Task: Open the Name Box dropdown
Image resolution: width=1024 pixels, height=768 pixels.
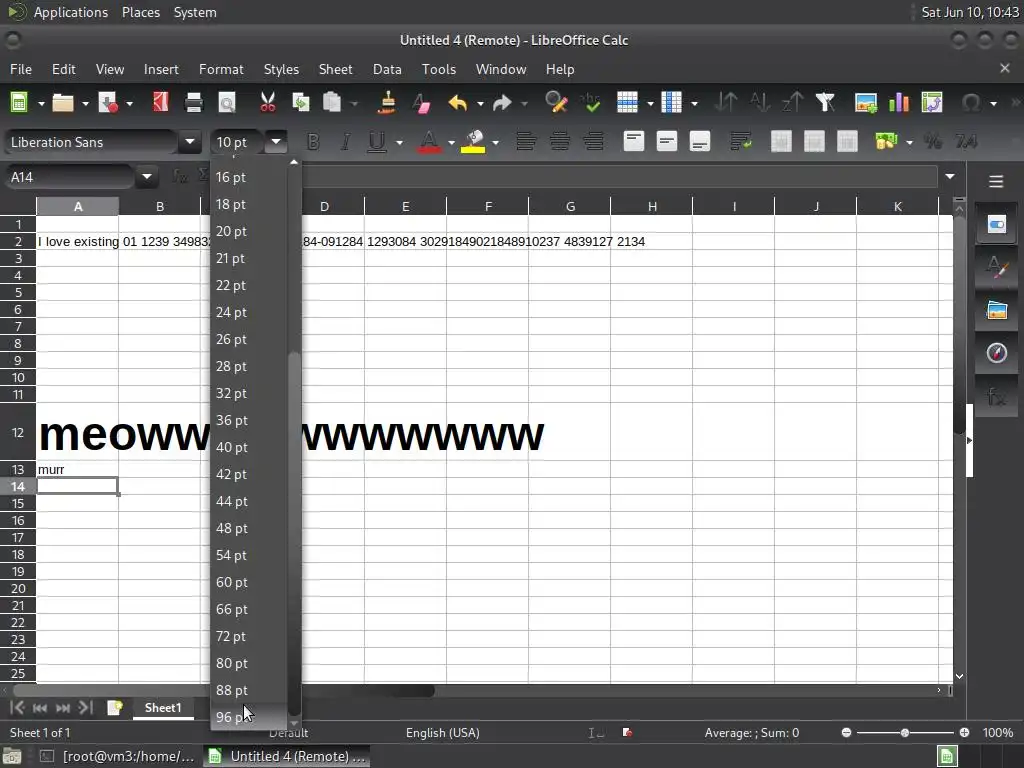Action: coord(147,177)
